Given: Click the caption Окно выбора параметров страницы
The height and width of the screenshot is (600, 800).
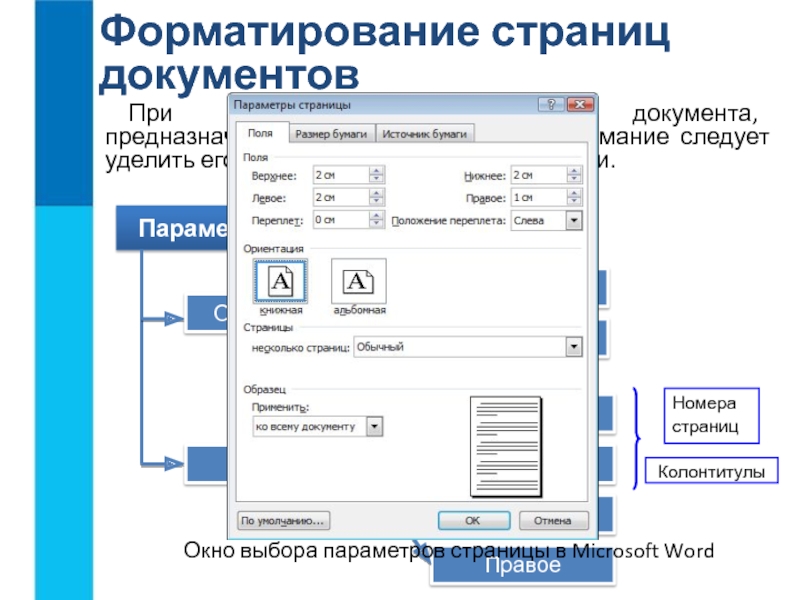Looking at the screenshot, I should (366, 551).
